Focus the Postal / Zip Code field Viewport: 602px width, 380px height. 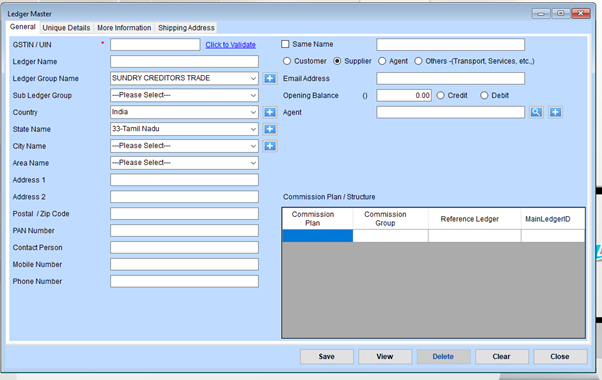184,213
